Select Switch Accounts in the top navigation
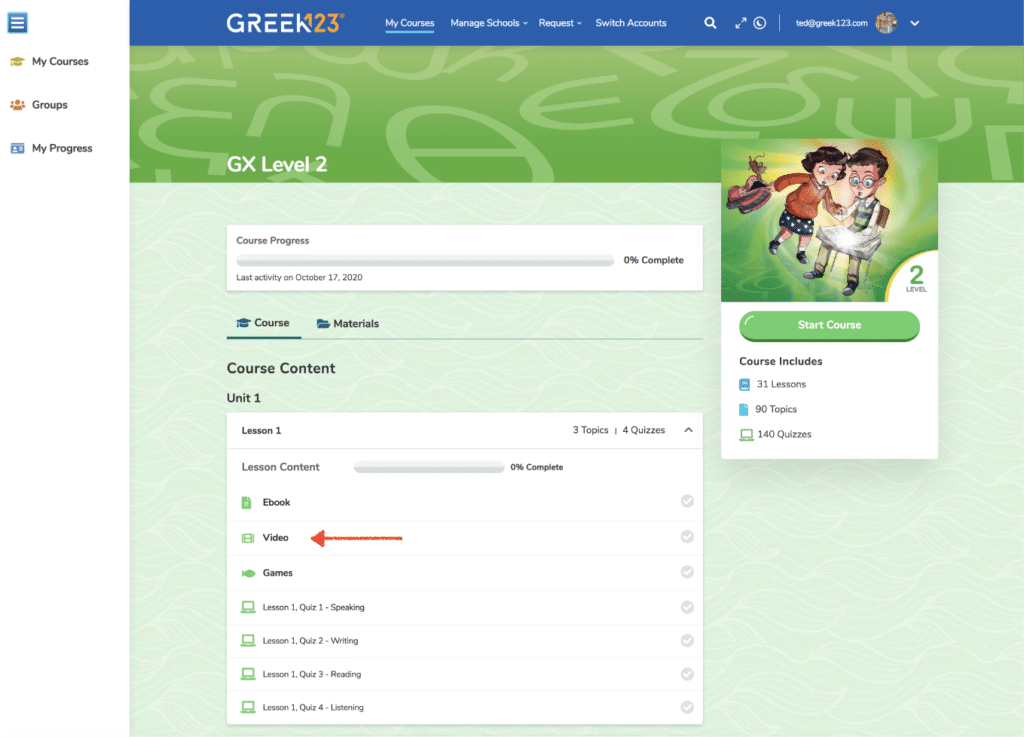Image resolution: width=1024 pixels, height=737 pixels. click(x=631, y=23)
